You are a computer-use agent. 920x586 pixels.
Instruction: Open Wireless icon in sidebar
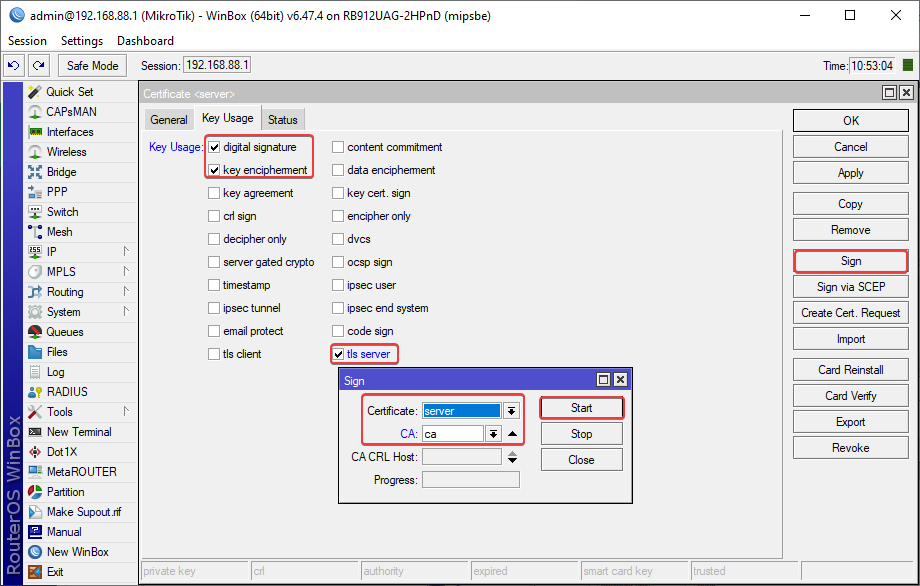coord(35,152)
